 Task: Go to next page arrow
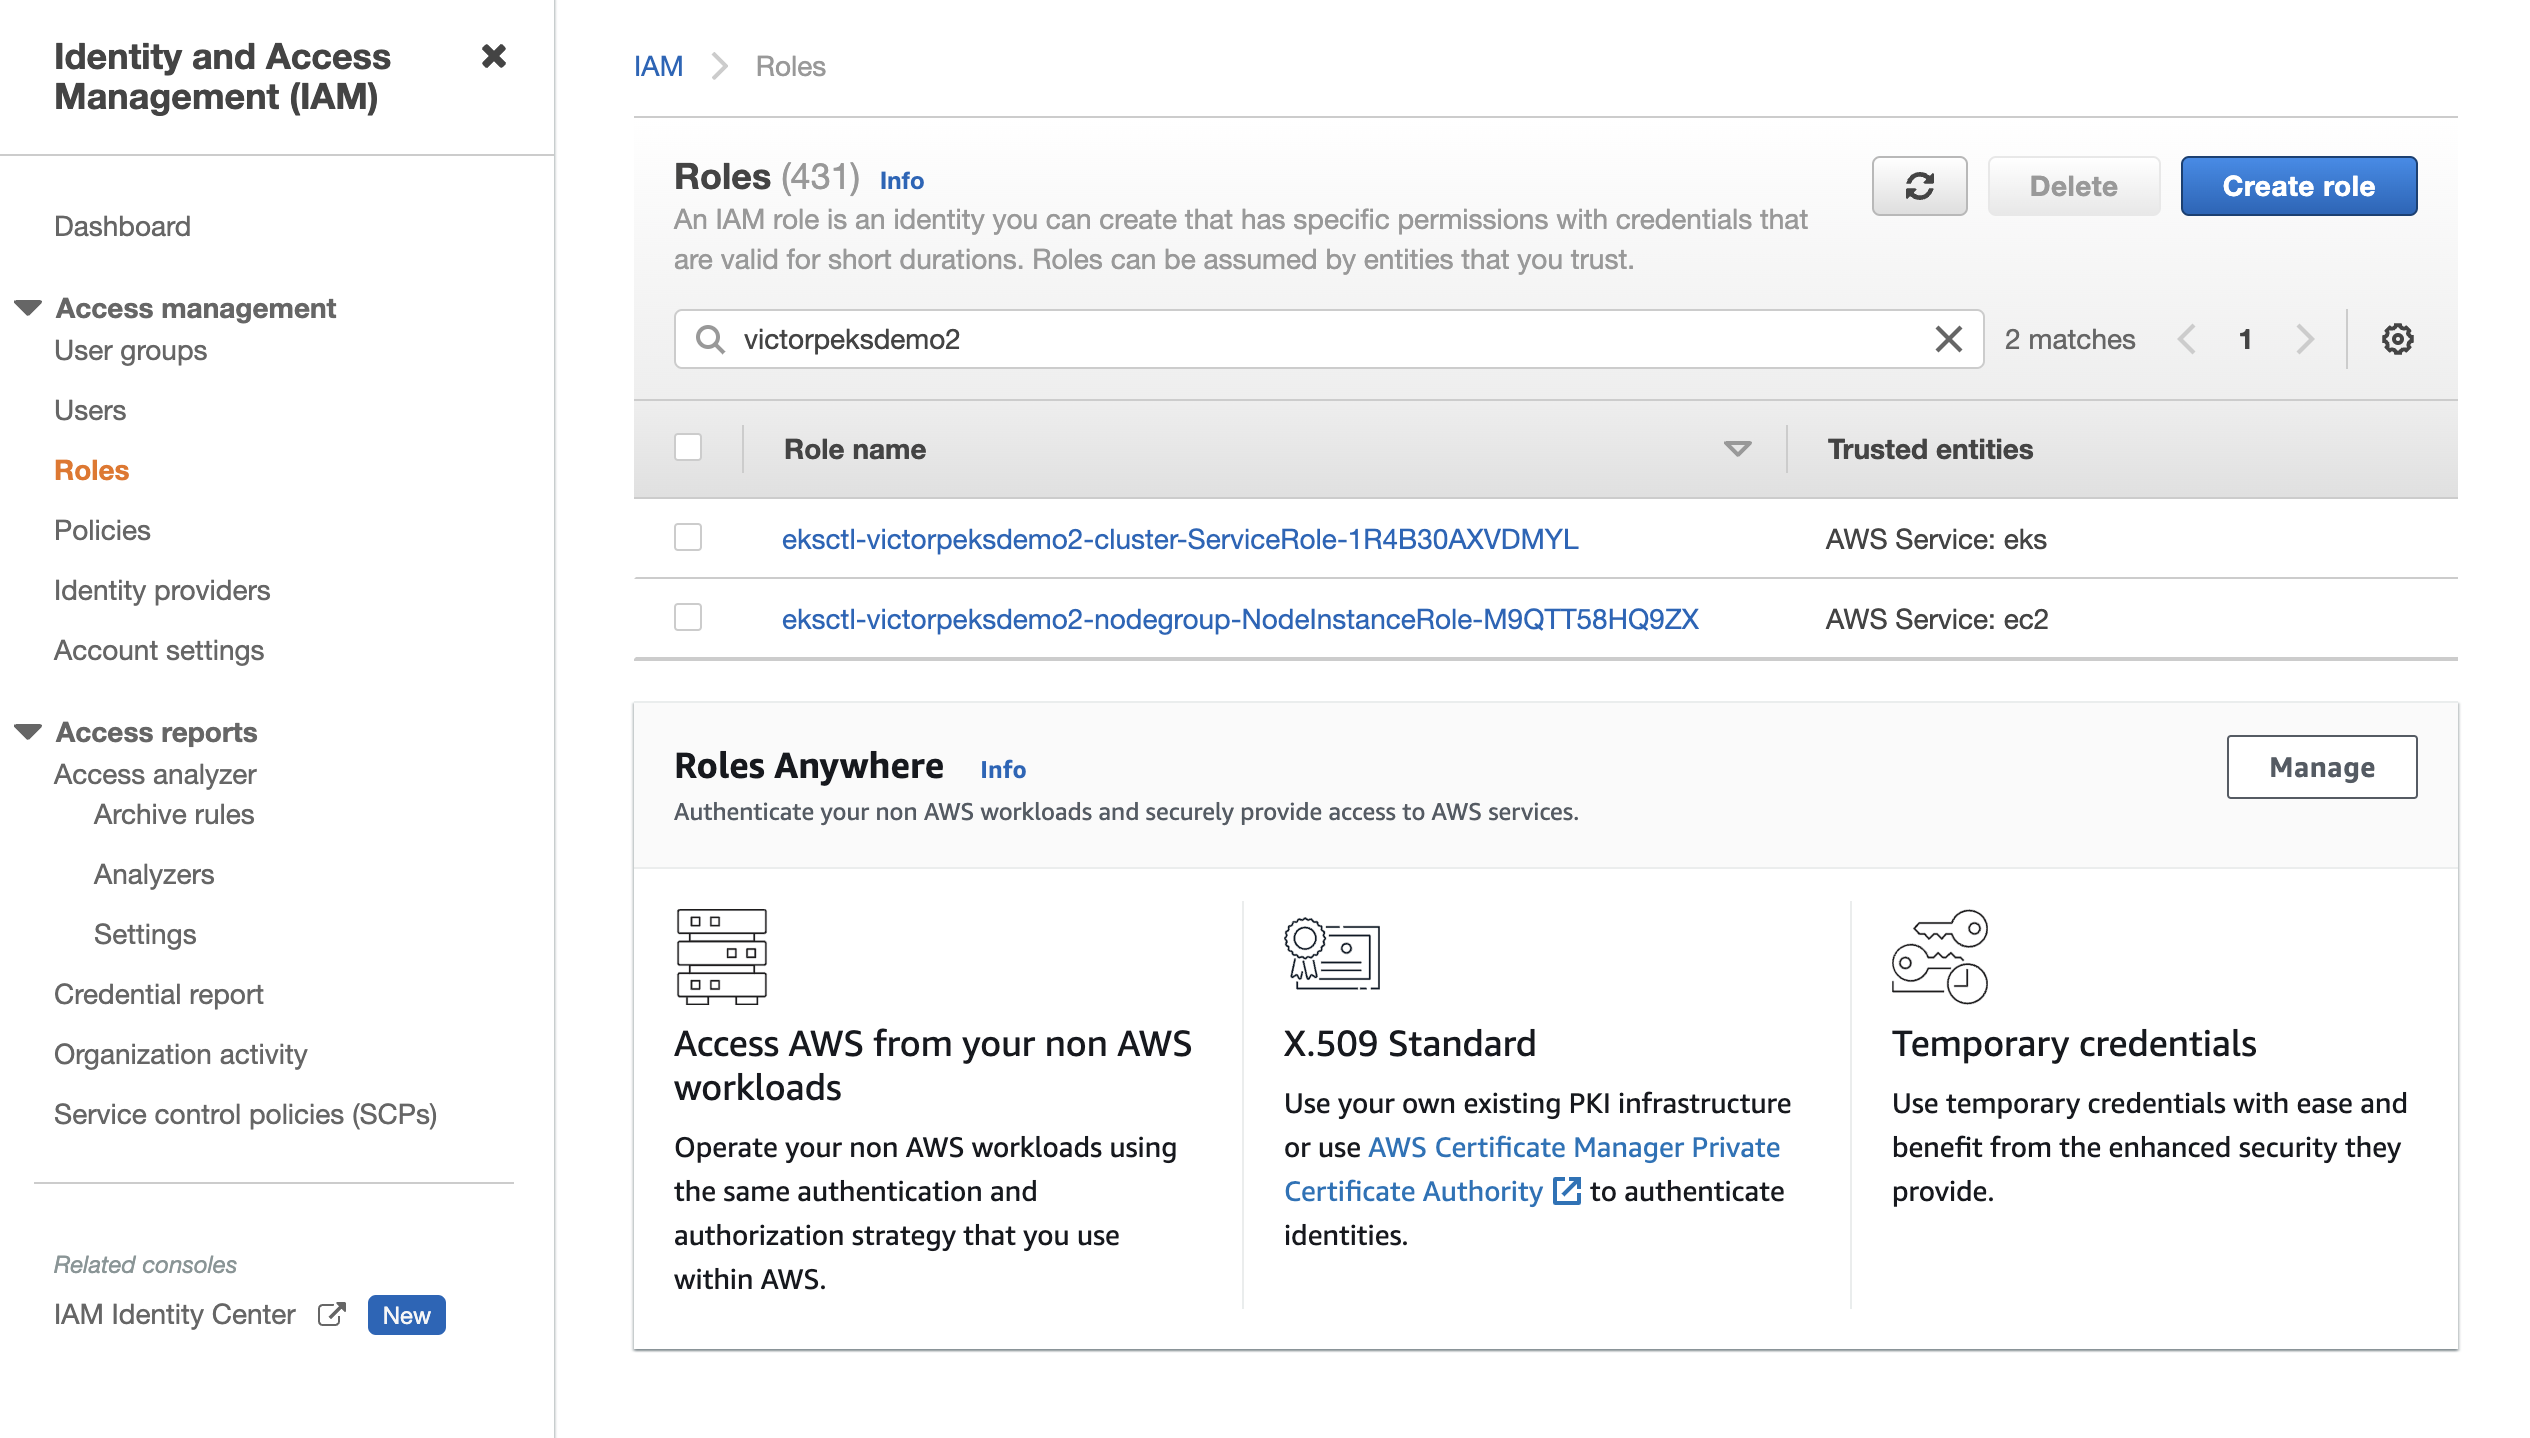coord(2306,339)
